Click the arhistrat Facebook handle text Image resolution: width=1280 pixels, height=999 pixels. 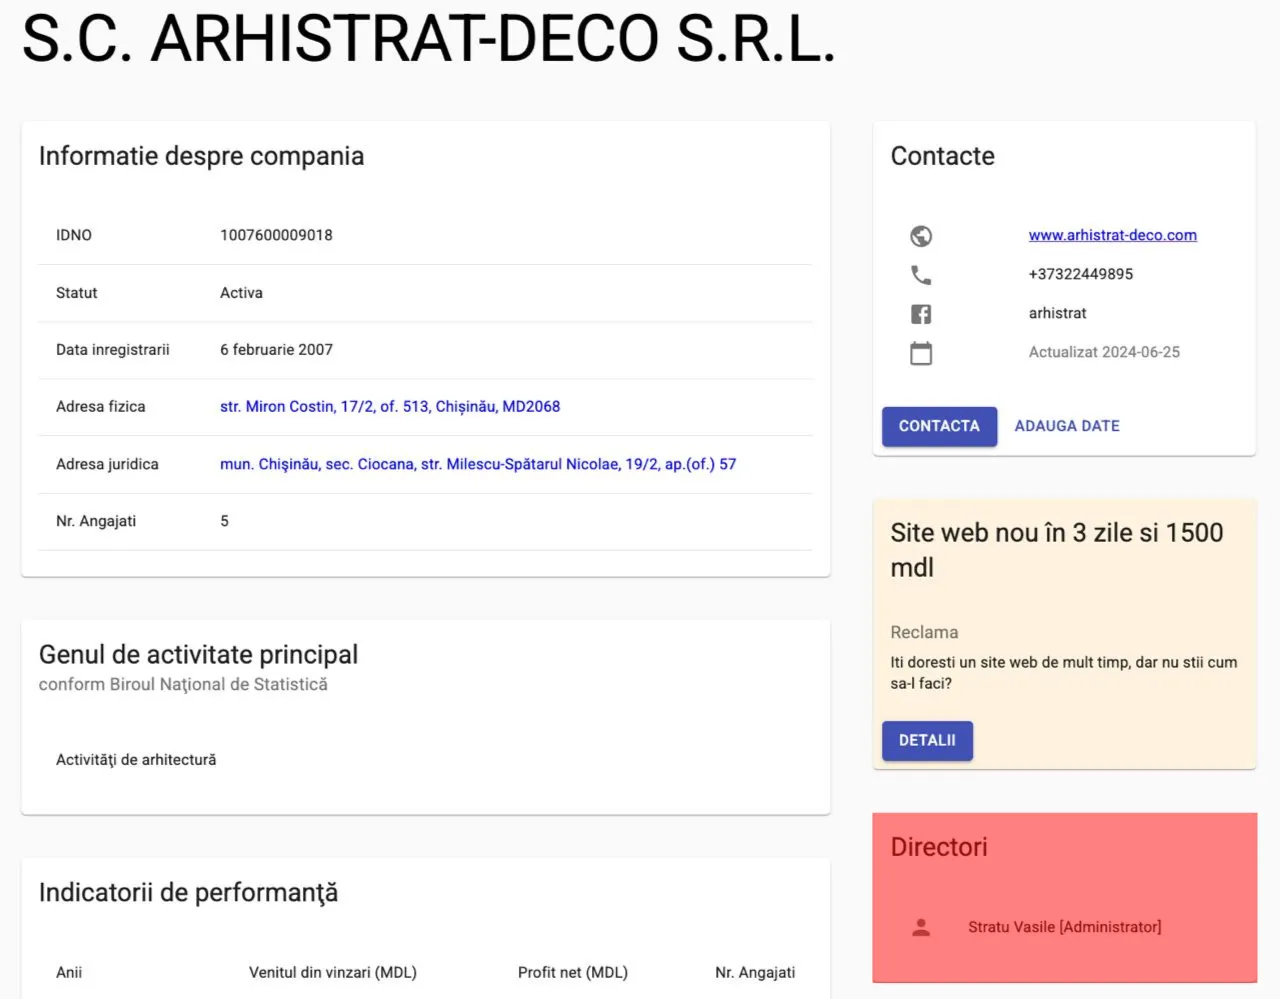pos(1057,313)
